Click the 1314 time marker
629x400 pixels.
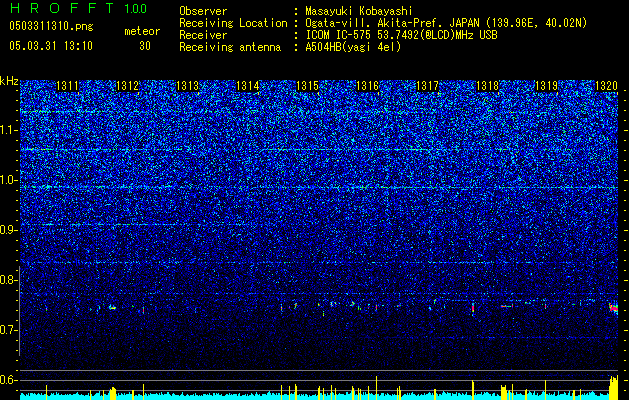(248, 86)
